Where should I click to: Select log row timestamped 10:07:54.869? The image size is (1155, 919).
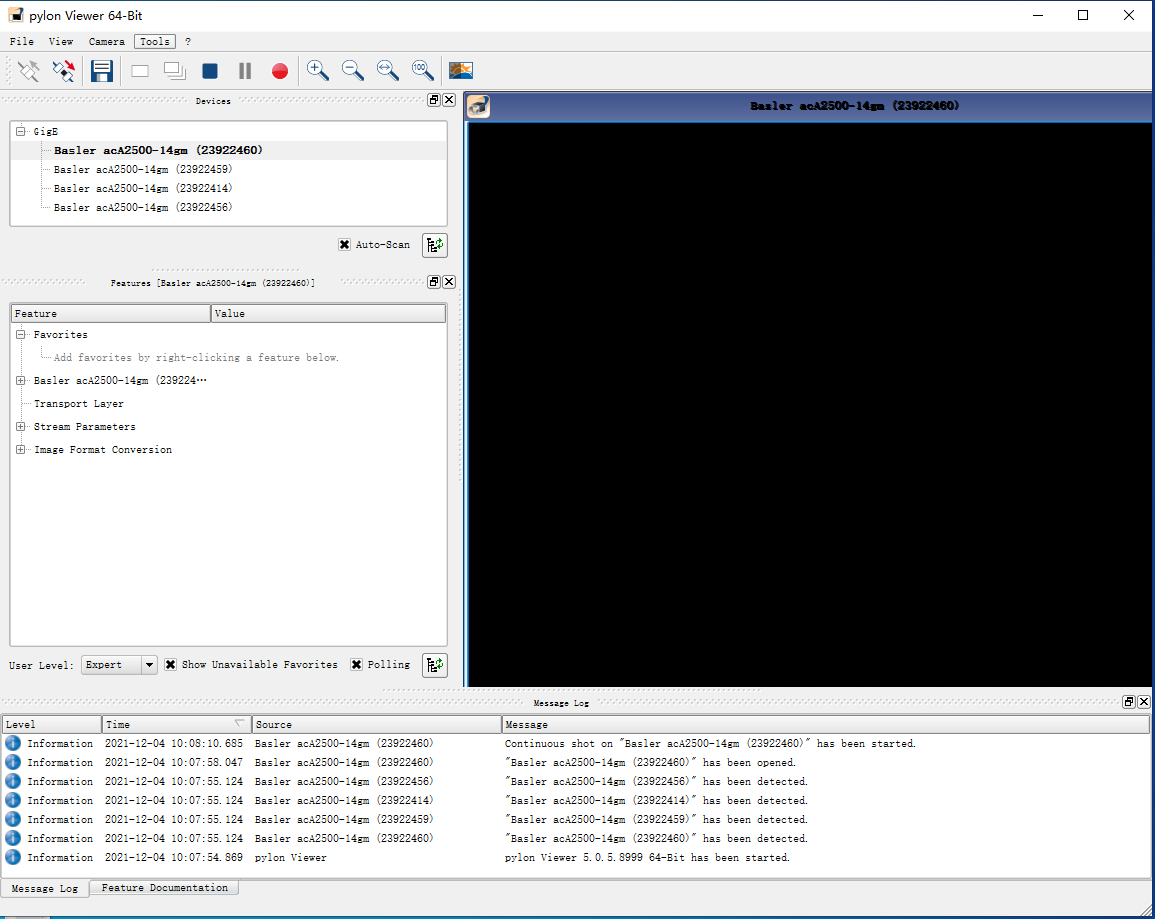575,857
